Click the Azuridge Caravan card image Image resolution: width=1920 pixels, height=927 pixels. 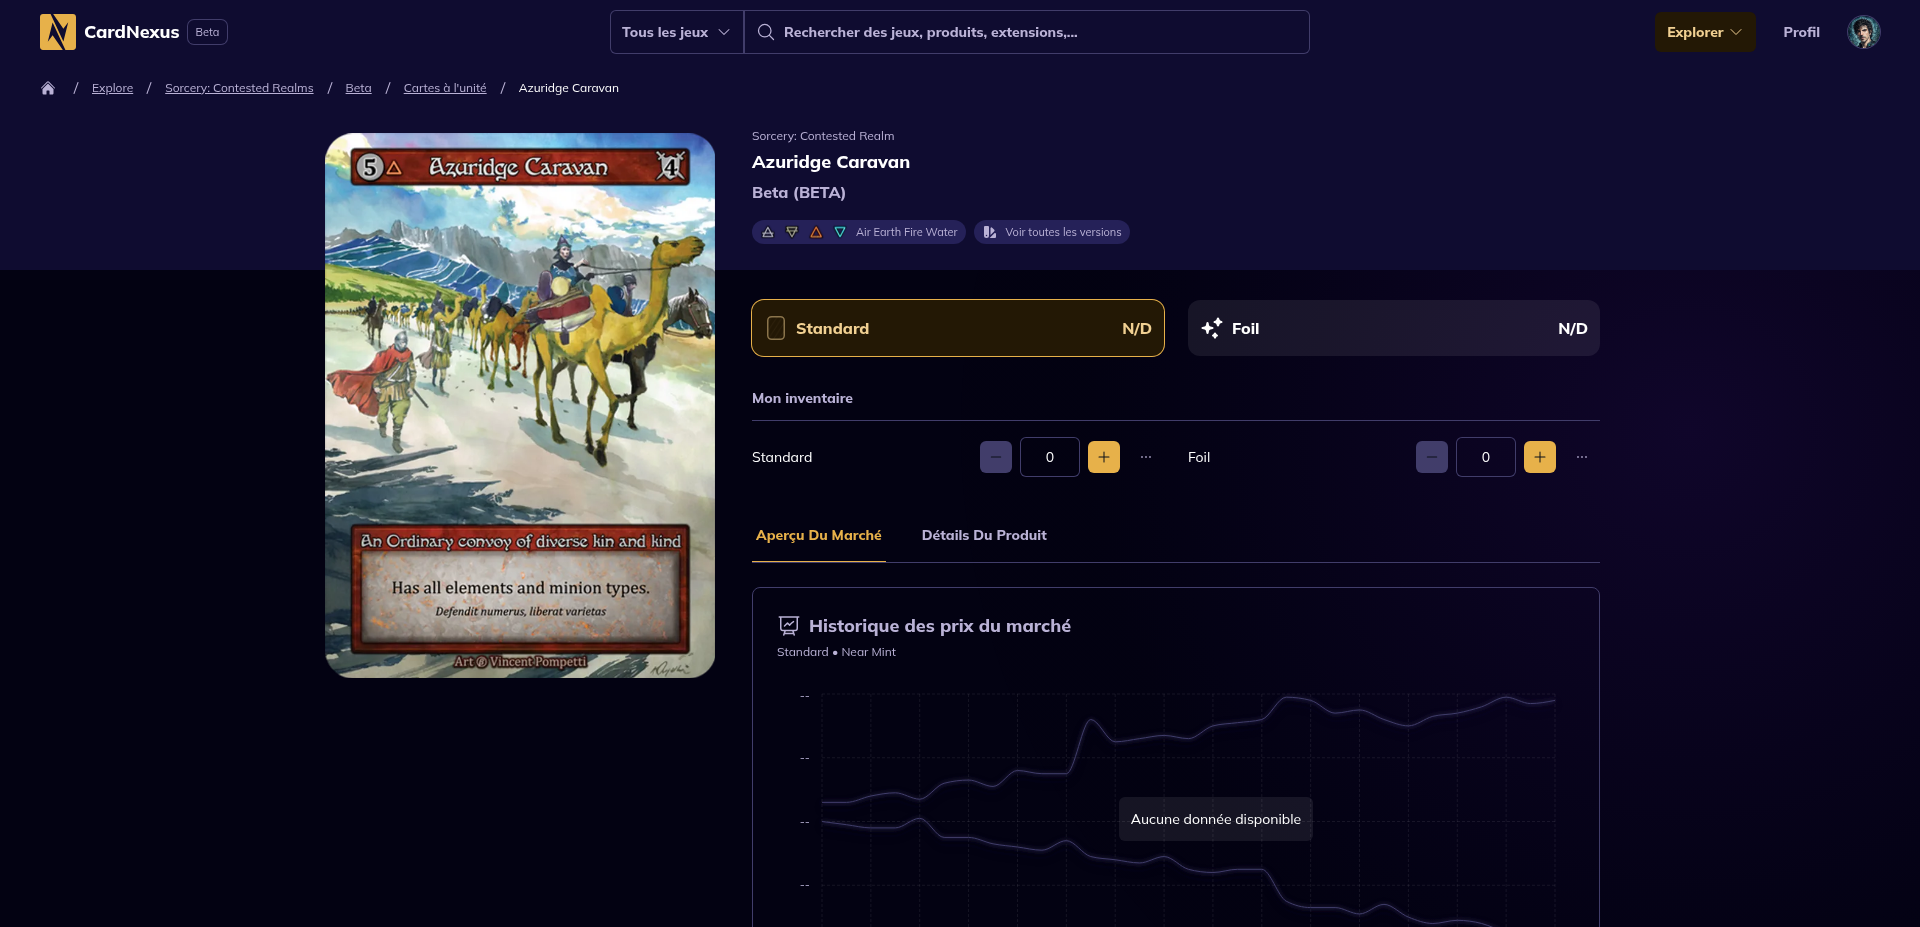520,405
